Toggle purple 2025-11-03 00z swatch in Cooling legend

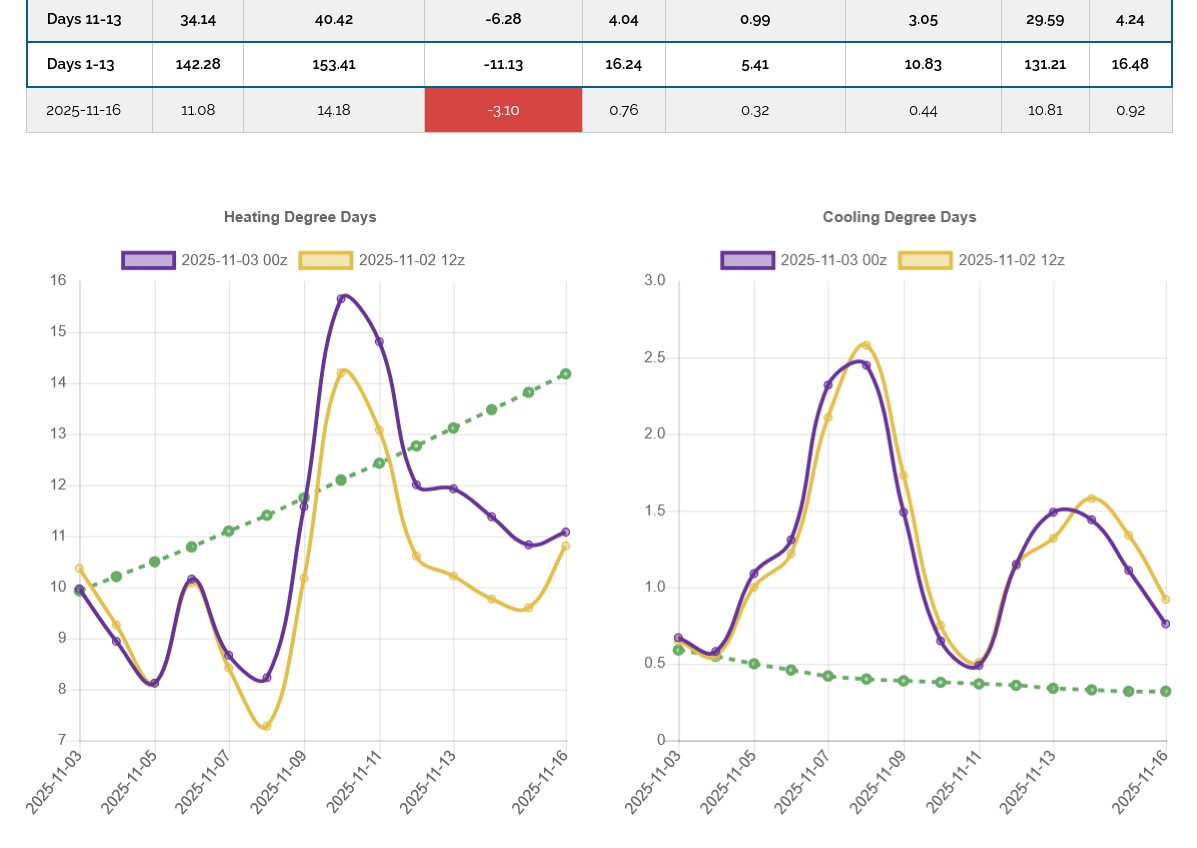coord(748,260)
